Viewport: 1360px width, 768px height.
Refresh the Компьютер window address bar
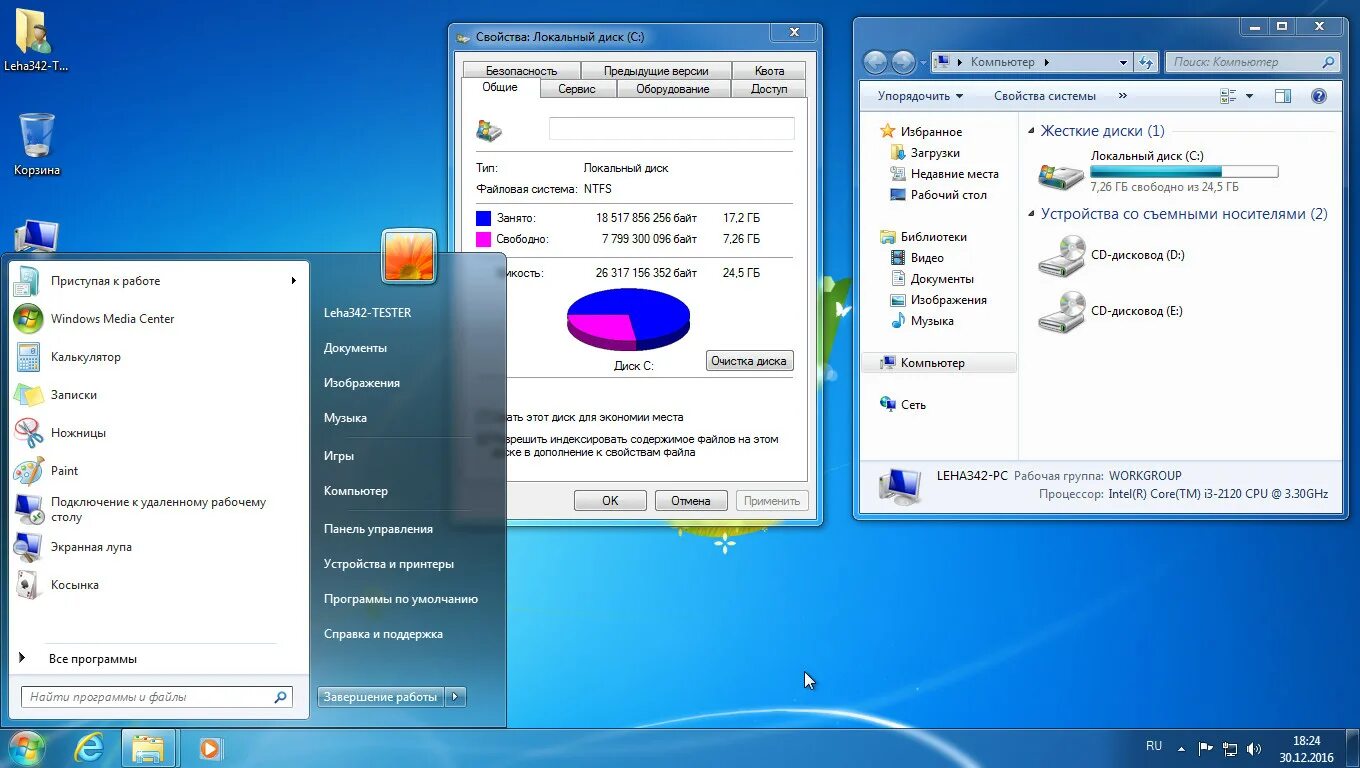point(1147,62)
